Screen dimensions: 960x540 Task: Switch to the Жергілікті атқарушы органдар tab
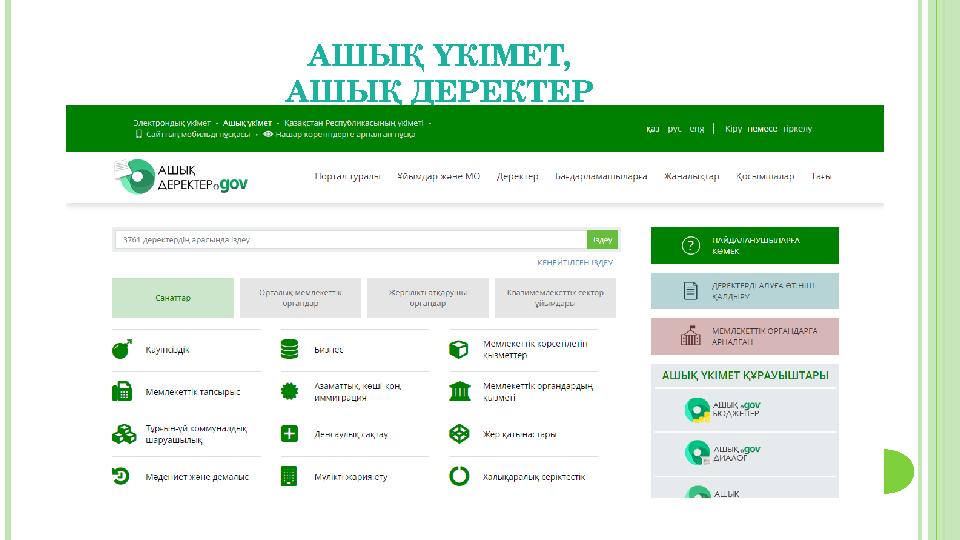point(427,298)
